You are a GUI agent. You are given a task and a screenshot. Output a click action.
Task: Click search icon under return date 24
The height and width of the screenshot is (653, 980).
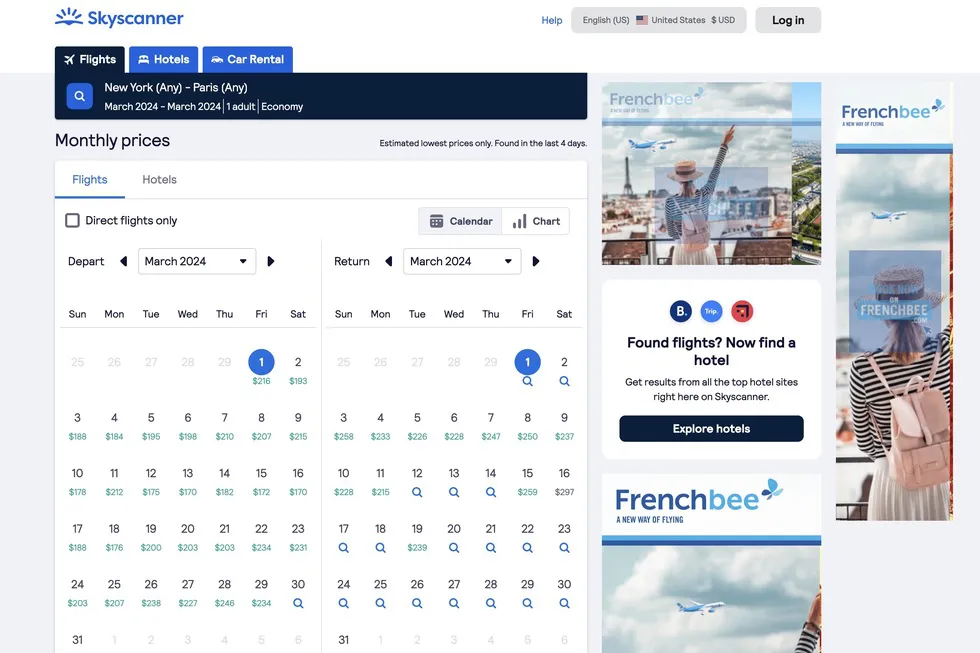(343, 604)
